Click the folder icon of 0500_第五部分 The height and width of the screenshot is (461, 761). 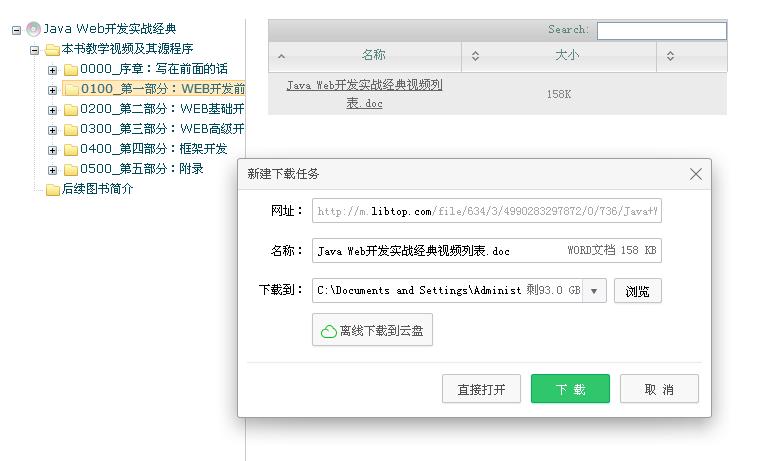71,169
